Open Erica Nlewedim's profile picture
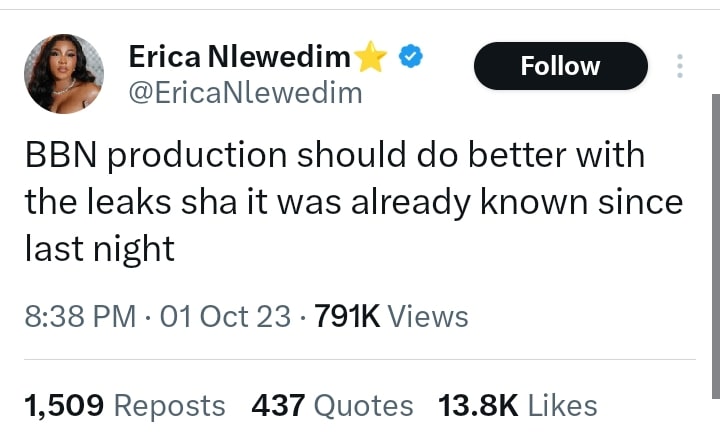Image resolution: width=720 pixels, height=438 pixels. [x=64, y=74]
